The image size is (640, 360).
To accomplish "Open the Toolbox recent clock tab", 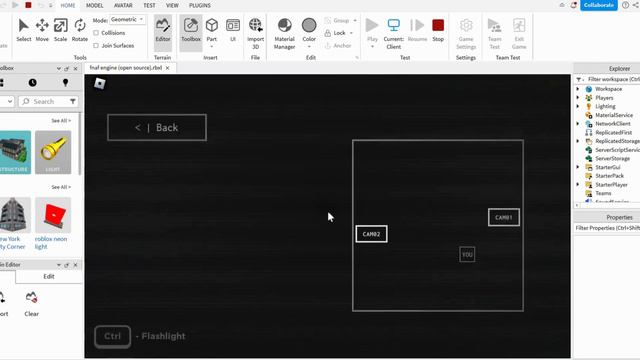I will pos(33,83).
